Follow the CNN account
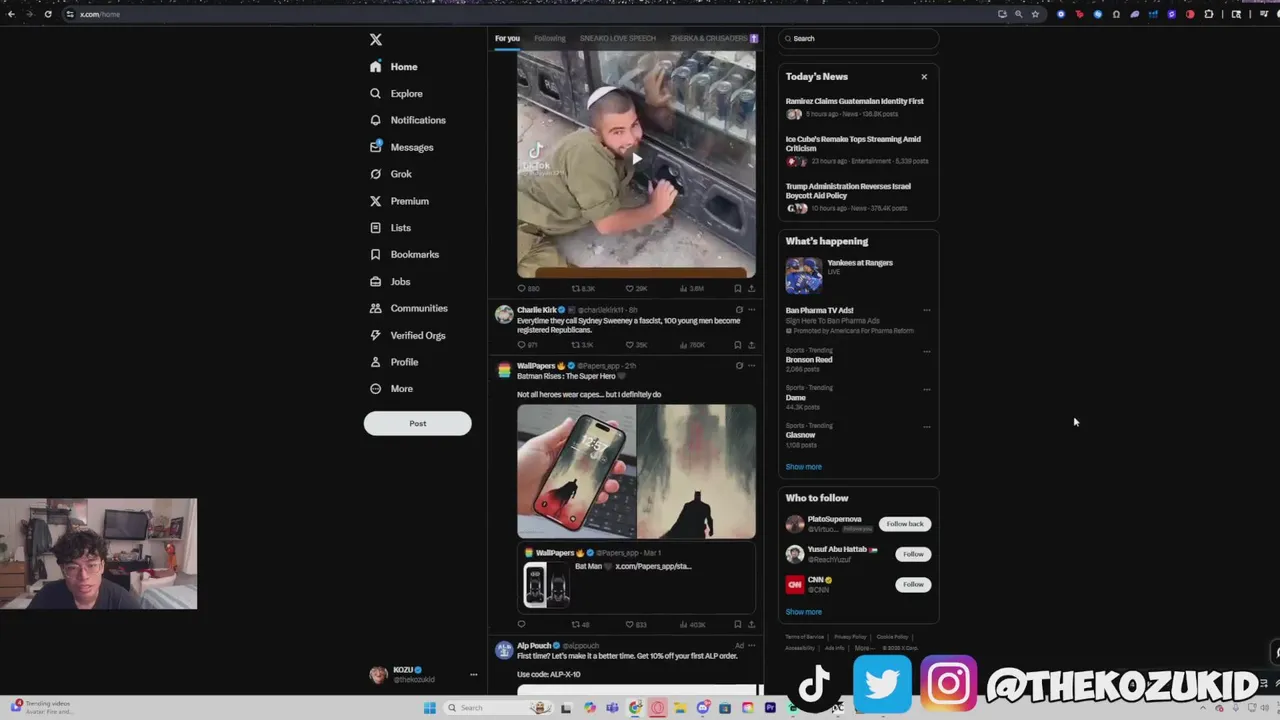1280x720 pixels. point(913,584)
